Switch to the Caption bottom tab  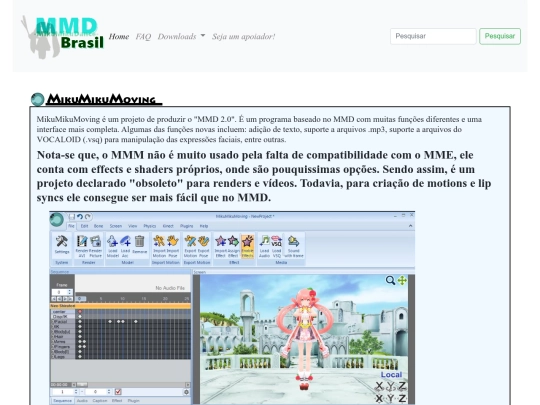click(x=100, y=401)
